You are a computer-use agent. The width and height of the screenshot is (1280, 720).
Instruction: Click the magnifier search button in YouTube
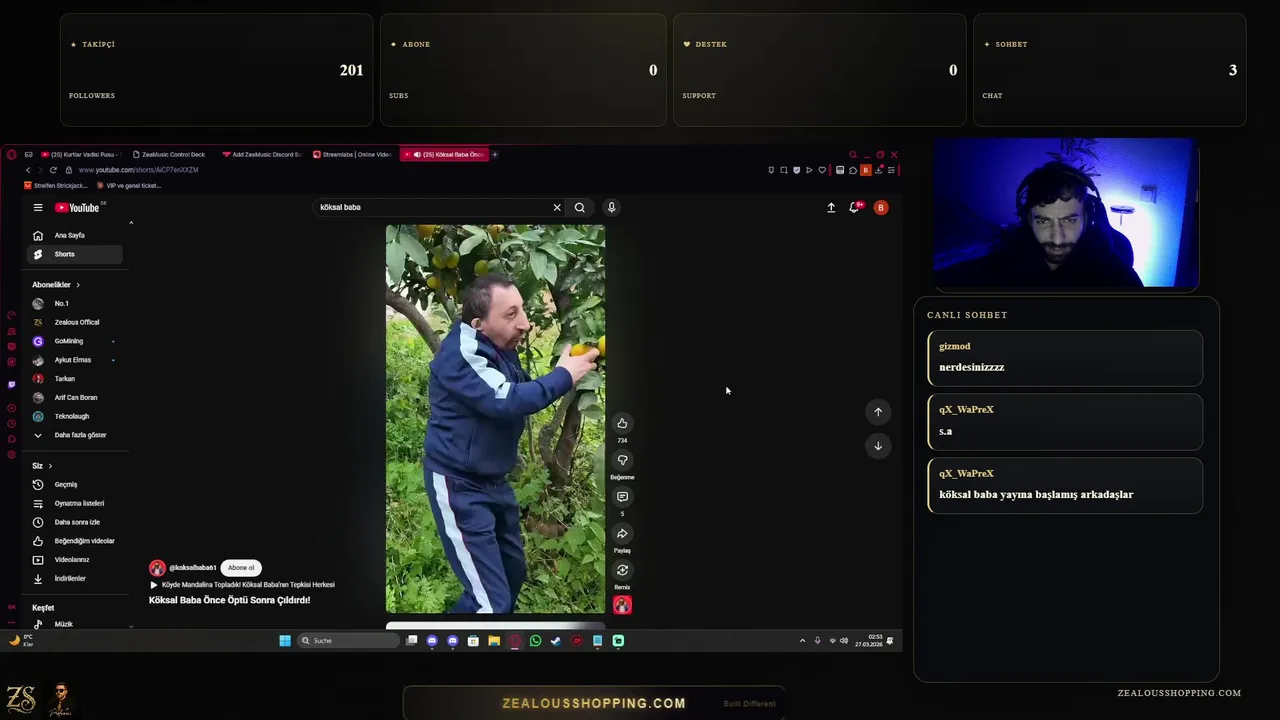(x=579, y=207)
